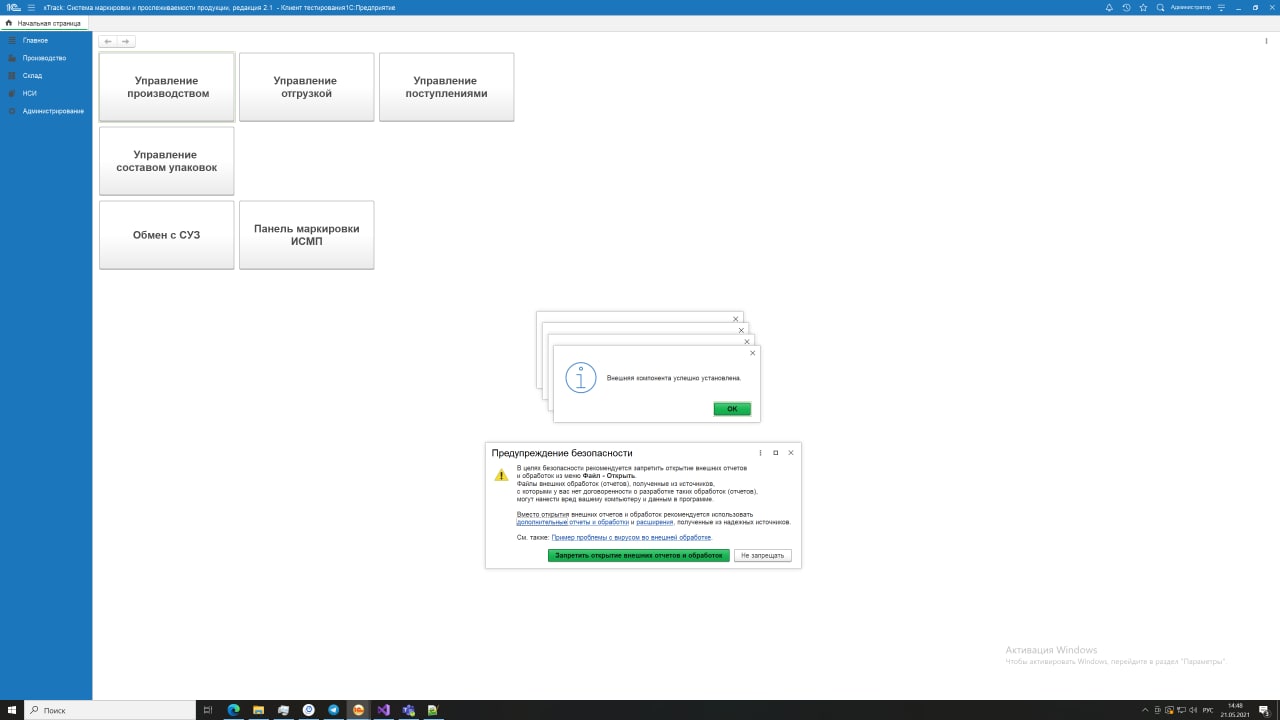Open the Главное section in the sidebar
This screenshot has width=1280, height=720.
pos(35,41)
